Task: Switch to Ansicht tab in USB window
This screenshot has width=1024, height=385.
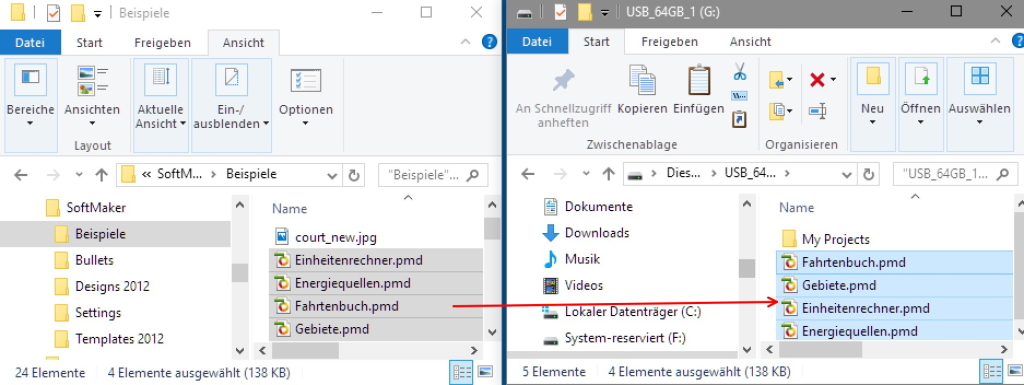Action: click(x=750, y=42)
